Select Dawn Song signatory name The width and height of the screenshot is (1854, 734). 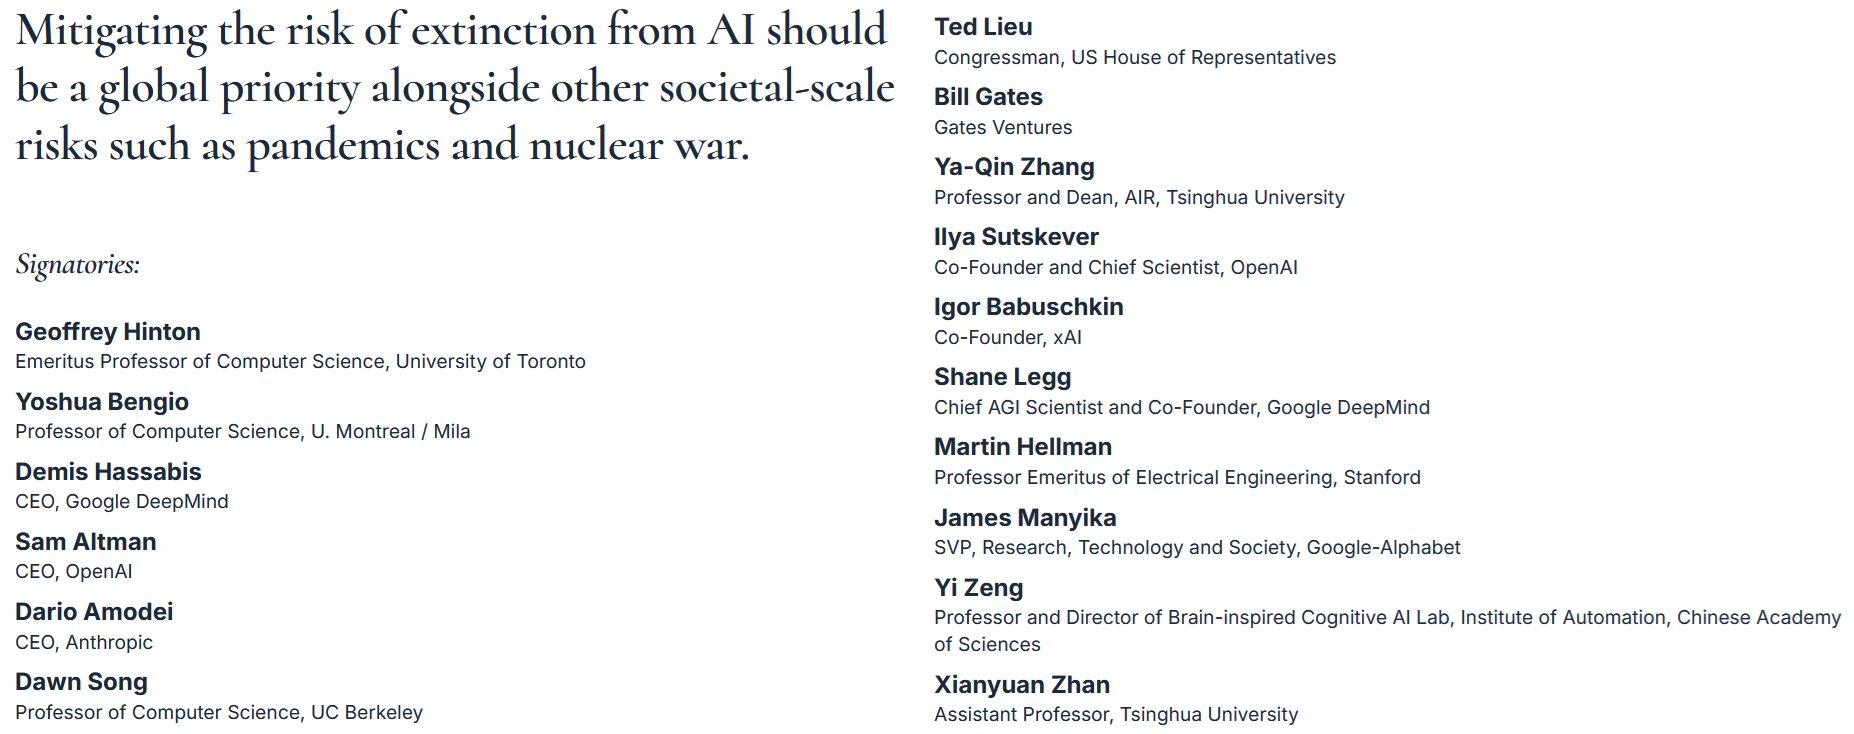81,682
